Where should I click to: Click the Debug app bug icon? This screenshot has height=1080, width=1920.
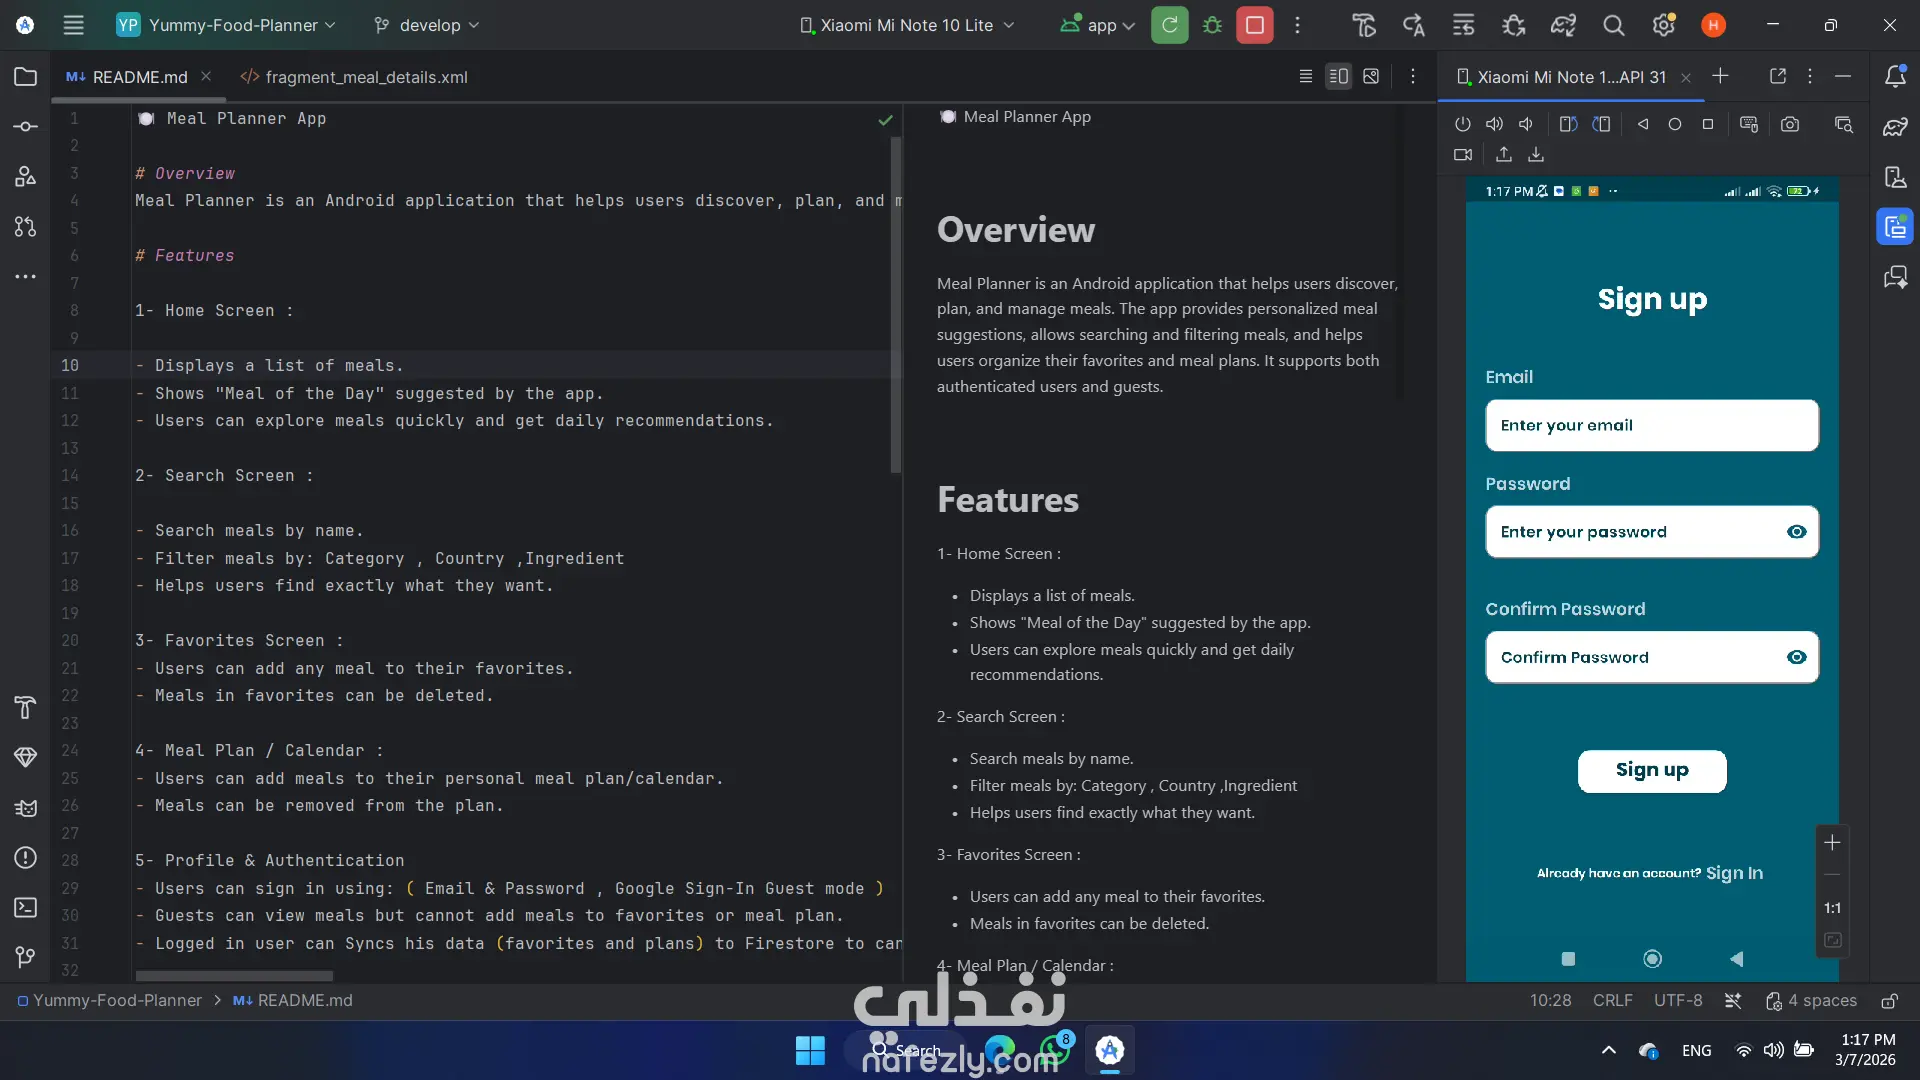coord(1212,25)
